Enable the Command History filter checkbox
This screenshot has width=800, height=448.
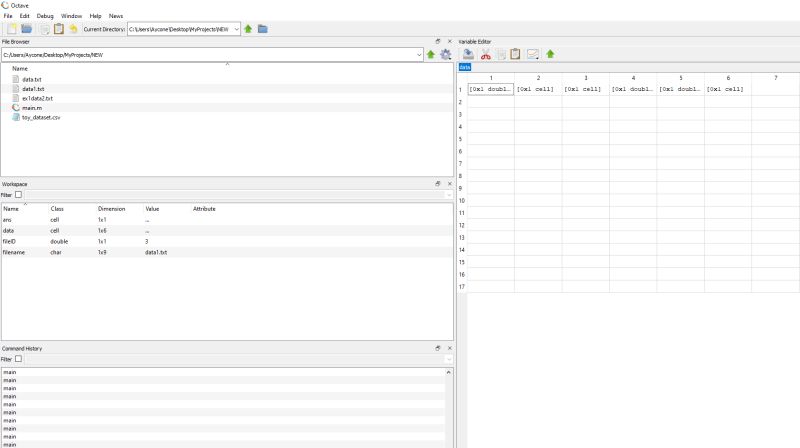tap(18, 359)
